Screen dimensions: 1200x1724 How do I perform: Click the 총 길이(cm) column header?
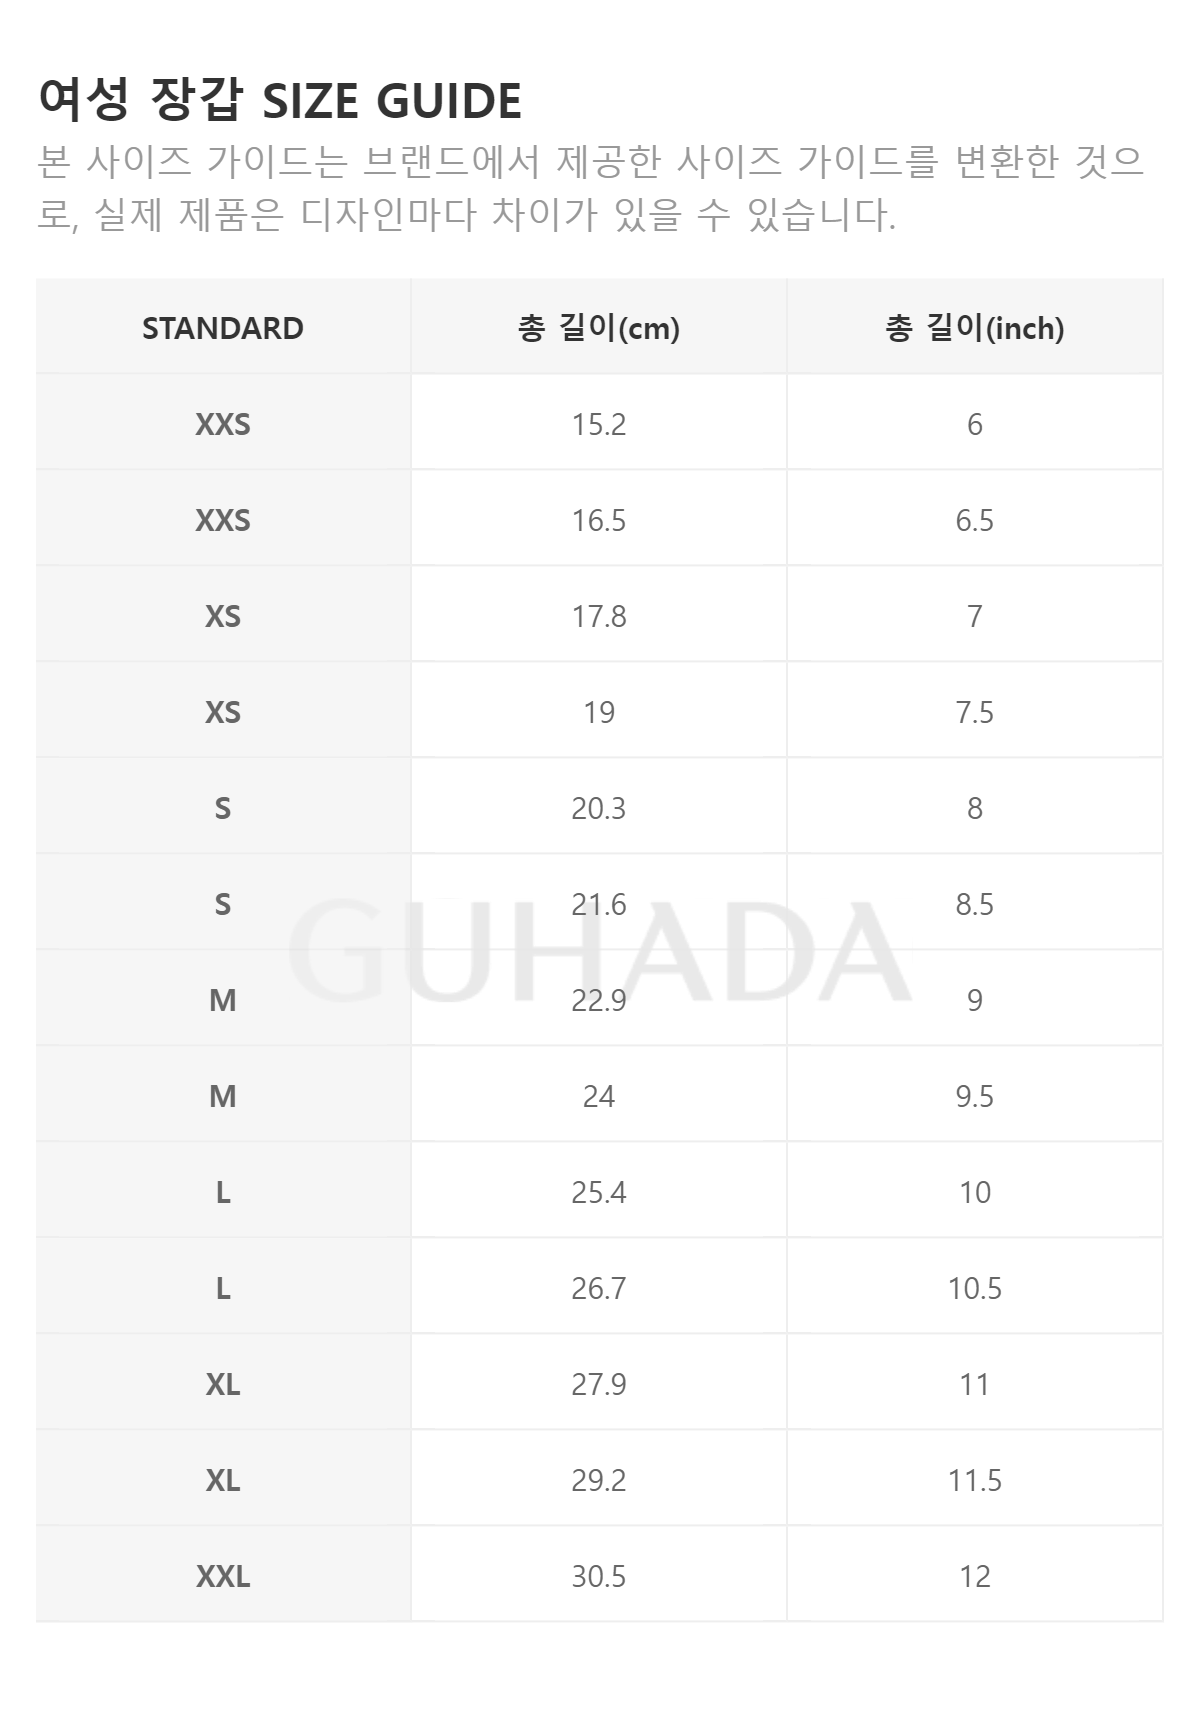click(x=599, y=327)
